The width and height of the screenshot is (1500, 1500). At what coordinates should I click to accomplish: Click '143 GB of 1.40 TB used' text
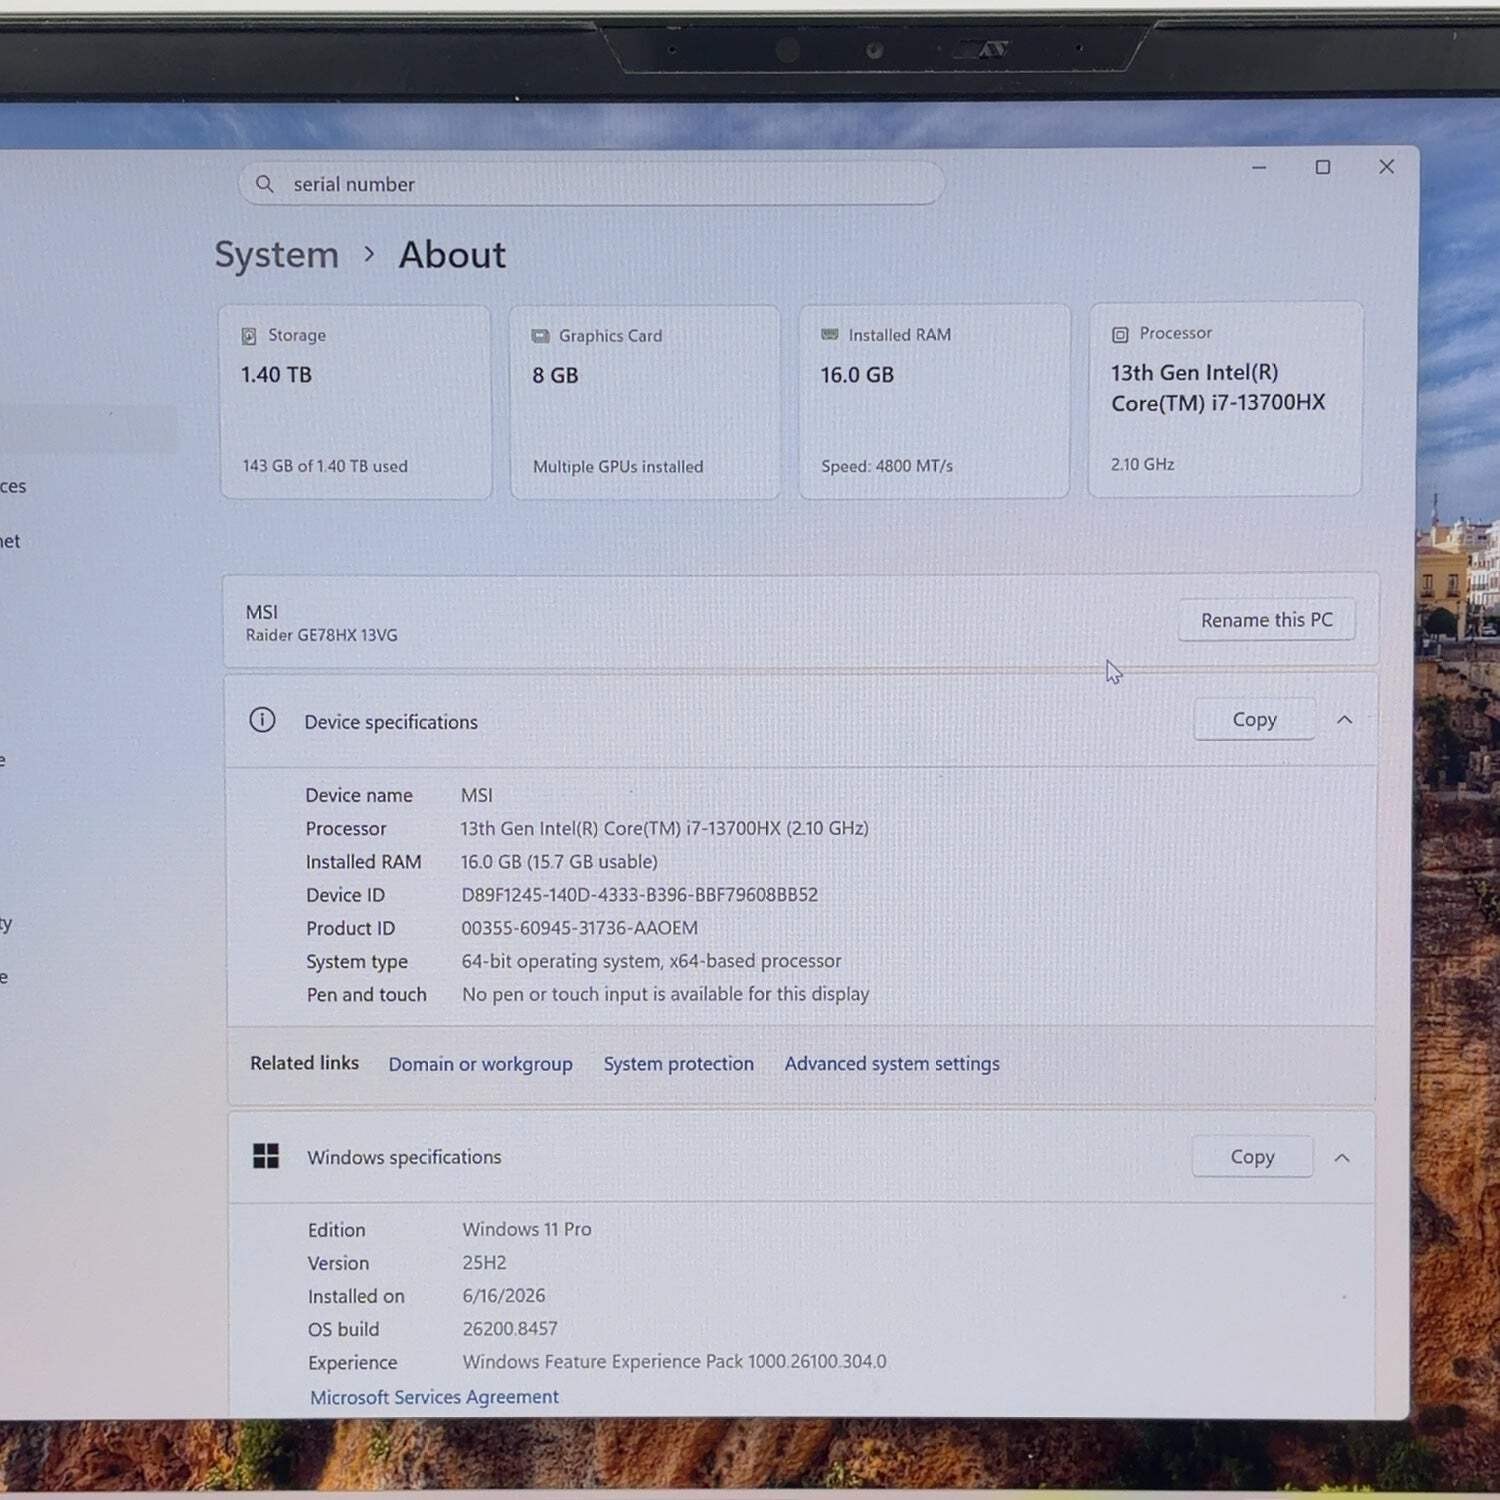click(325, 466)
